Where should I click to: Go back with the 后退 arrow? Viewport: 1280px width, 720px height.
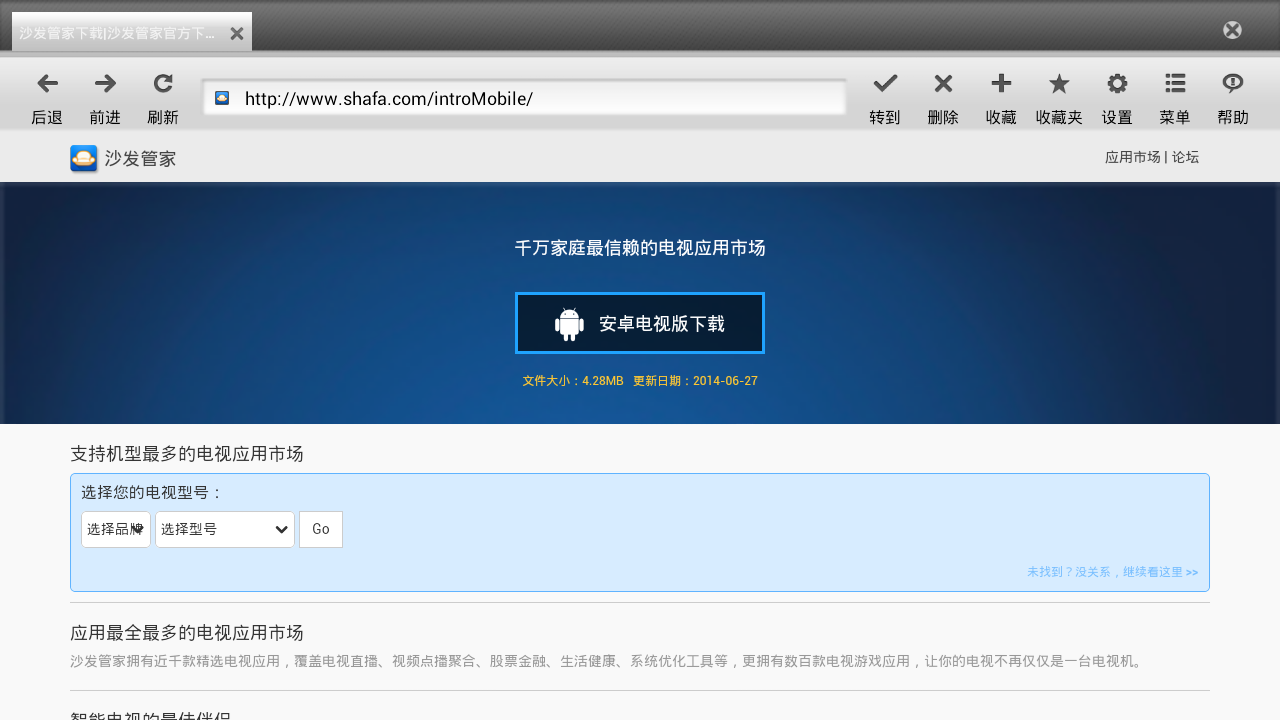tap(47, 84)
